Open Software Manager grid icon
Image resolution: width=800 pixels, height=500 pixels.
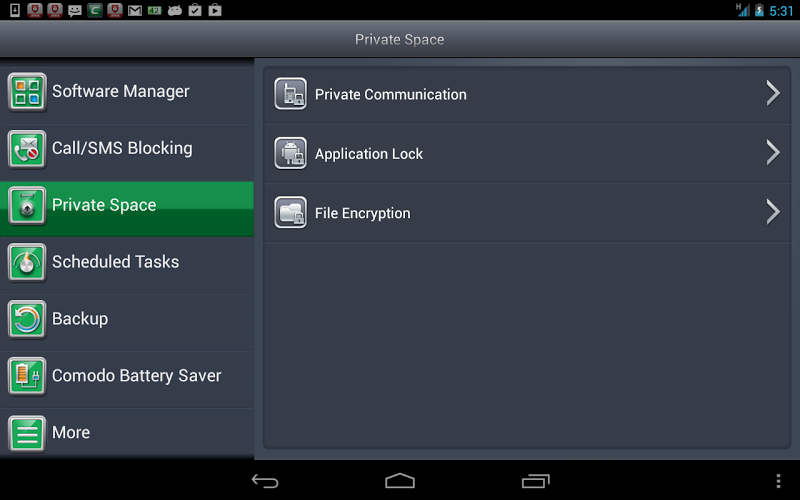(x=27, y=92)
